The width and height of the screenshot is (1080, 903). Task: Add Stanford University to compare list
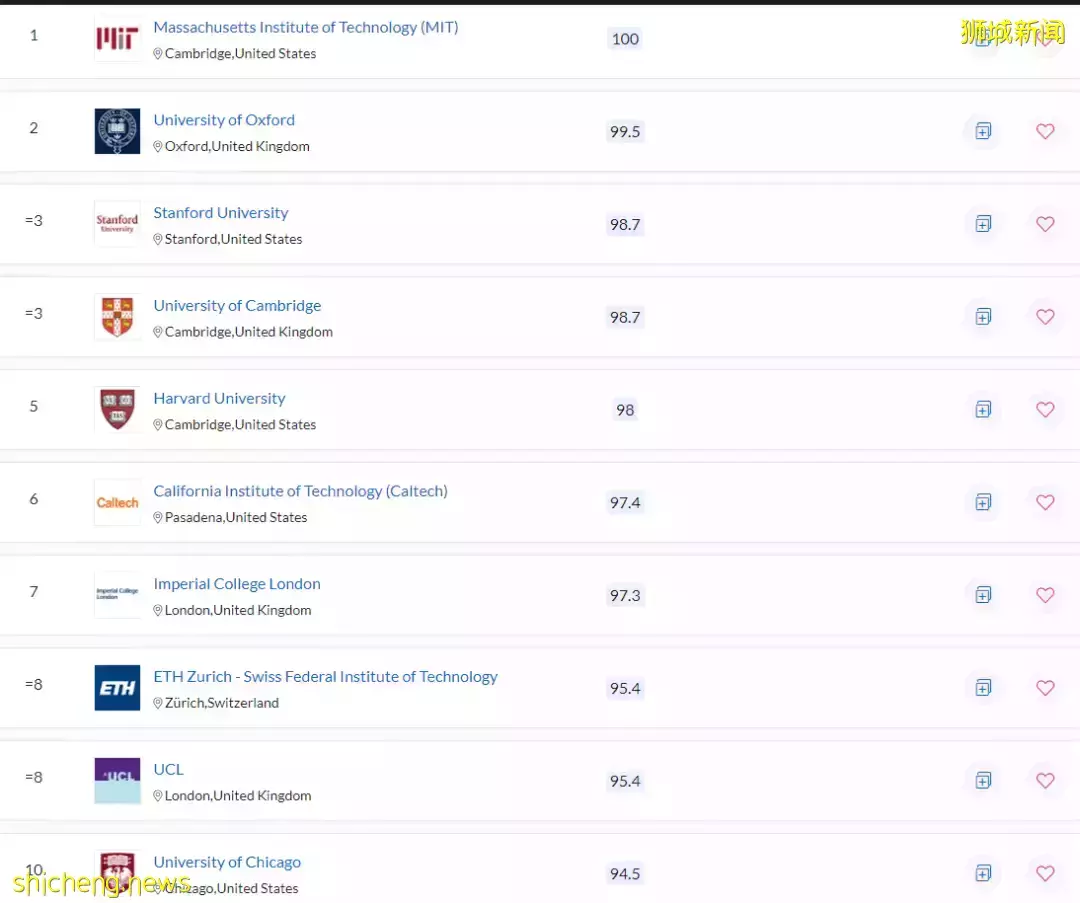[983, 224]
